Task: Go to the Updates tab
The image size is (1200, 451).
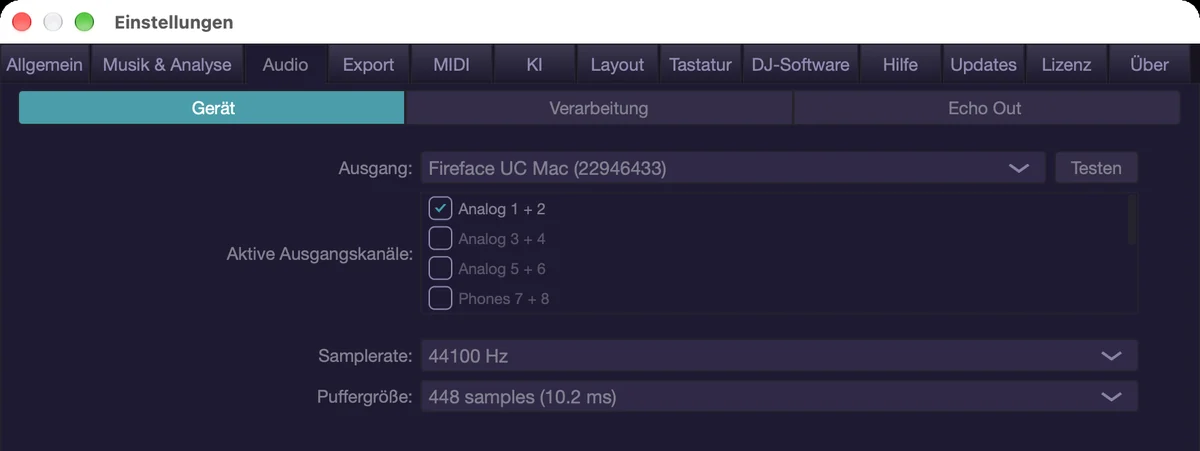Action: pyautogui.click(x=983, y=65)
